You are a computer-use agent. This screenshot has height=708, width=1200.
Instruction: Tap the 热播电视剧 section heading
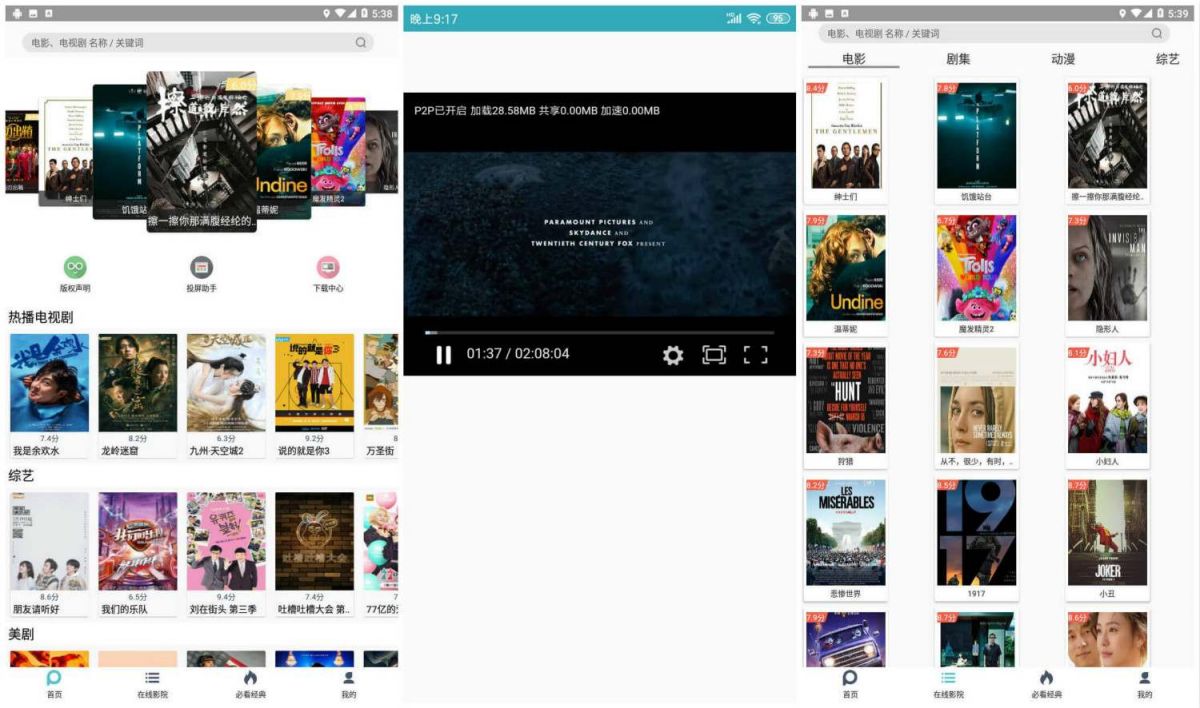tap(40, 317)
